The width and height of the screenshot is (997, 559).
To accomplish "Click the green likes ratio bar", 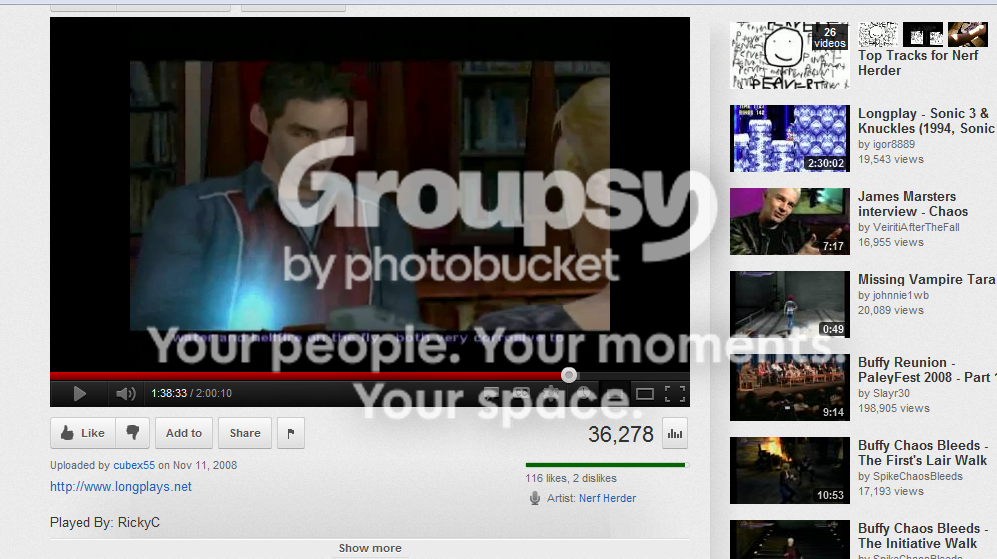I will 605,465.
